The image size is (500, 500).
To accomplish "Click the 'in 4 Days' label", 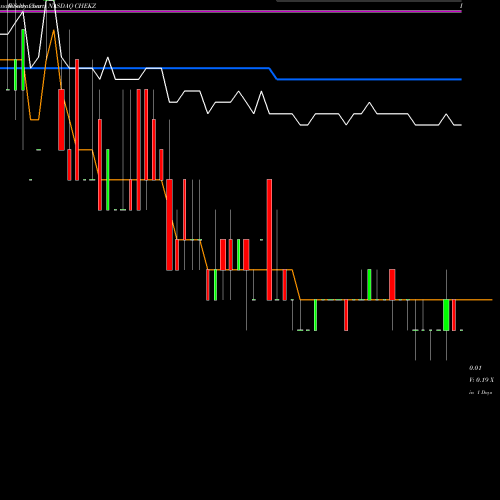I will click(x=481, y=393).
